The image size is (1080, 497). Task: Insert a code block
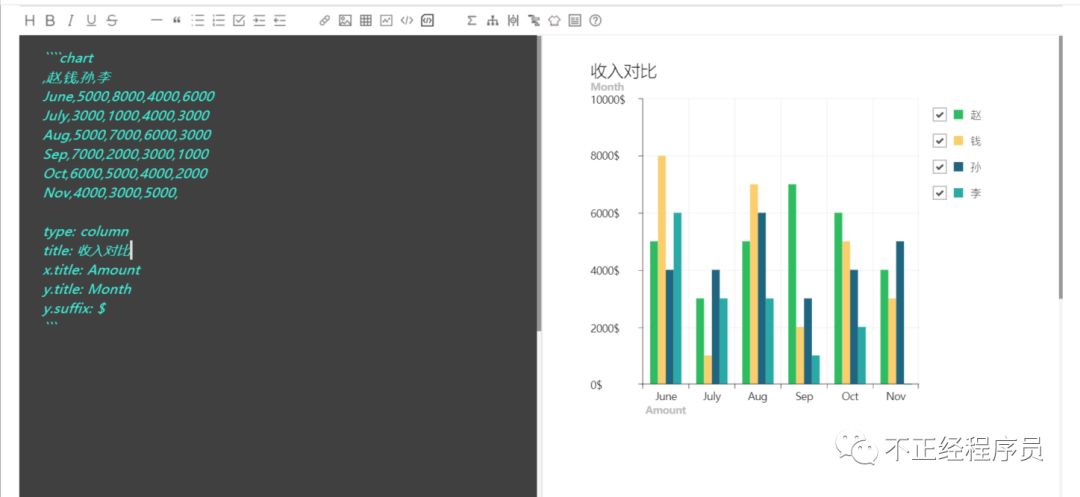(x=427, y=21)
